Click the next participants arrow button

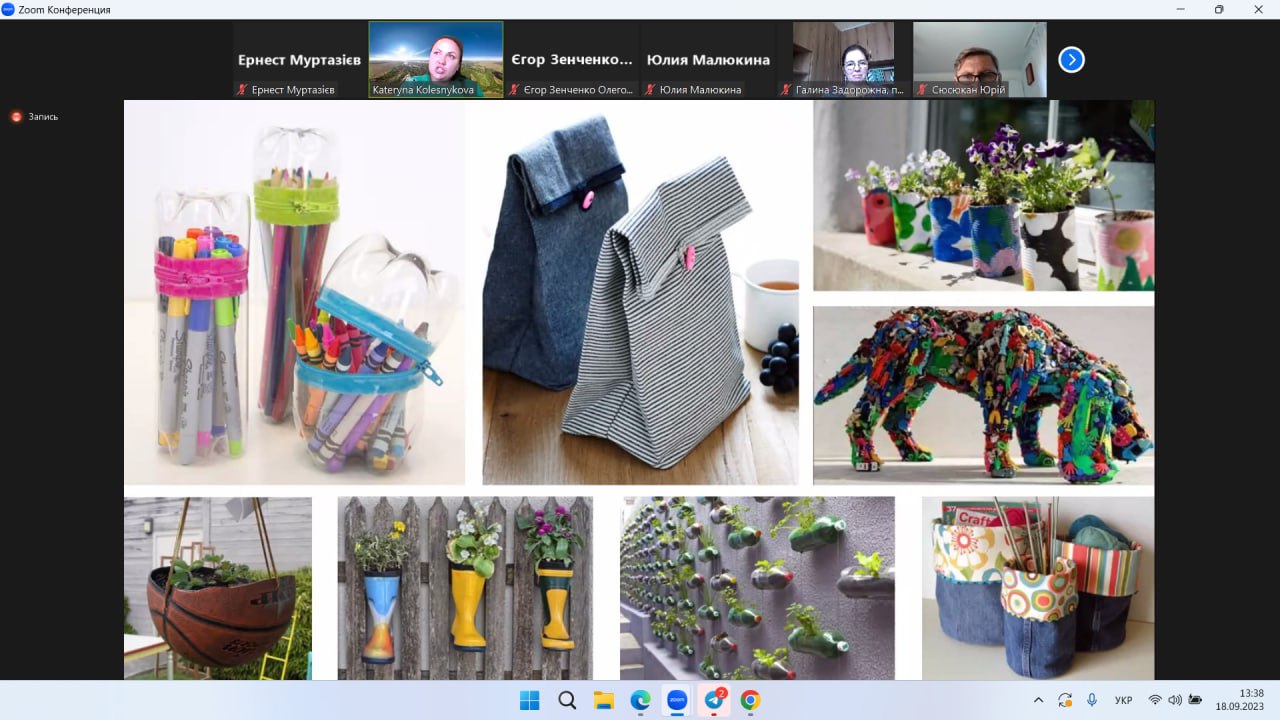[x=1071, y=60]
